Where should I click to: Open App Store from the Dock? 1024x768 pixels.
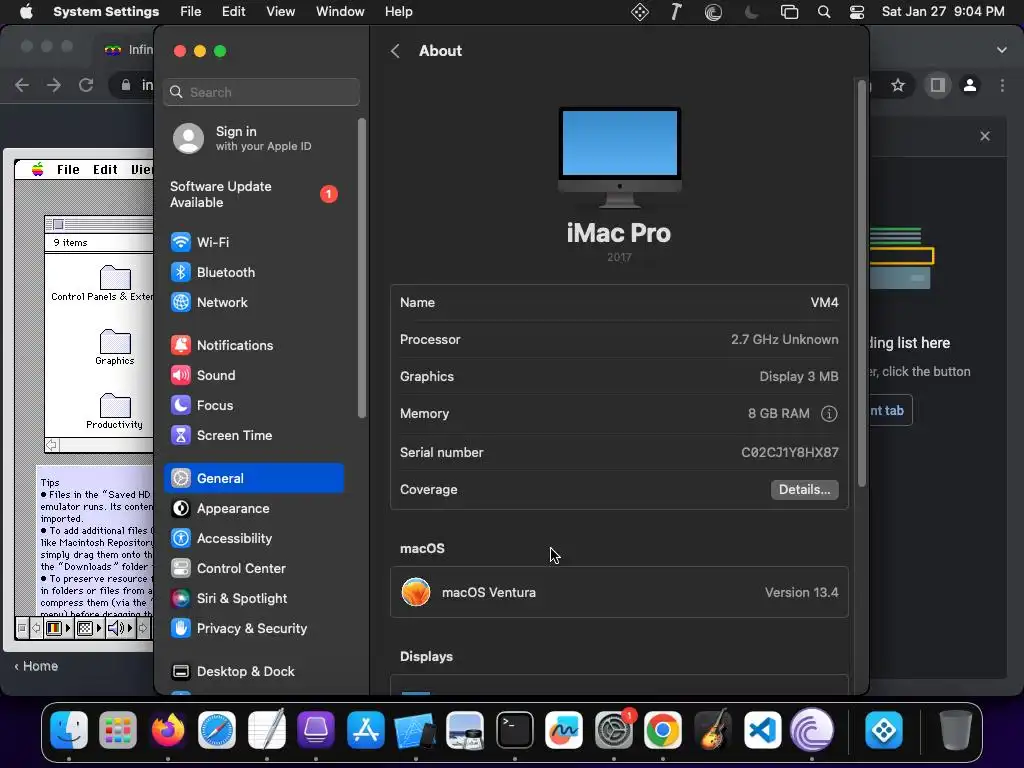click(x=366, y=729)
